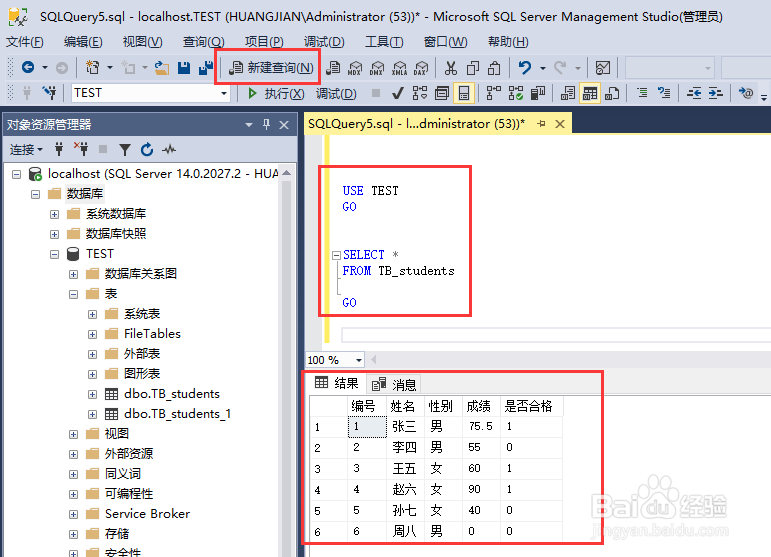771x557 pixels.
Task: Click the Execute (执行) button
Action: pos(276,93)
